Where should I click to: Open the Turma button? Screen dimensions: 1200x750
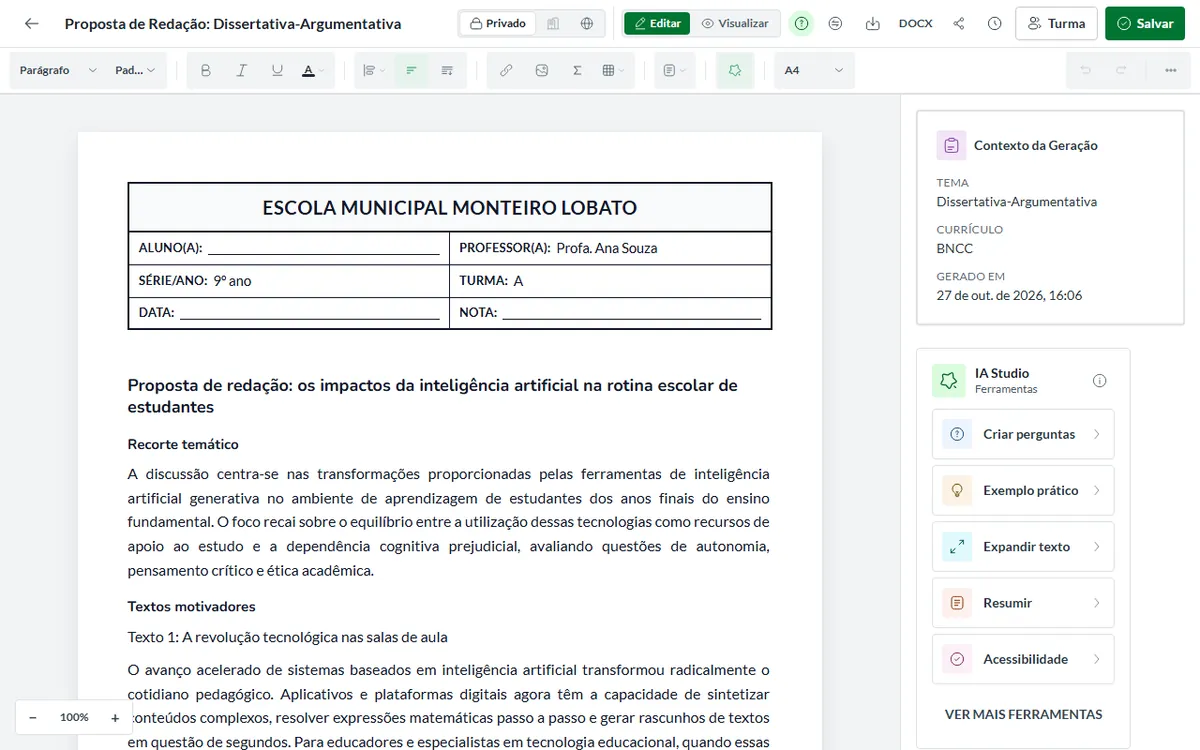tap(1056, 23)
